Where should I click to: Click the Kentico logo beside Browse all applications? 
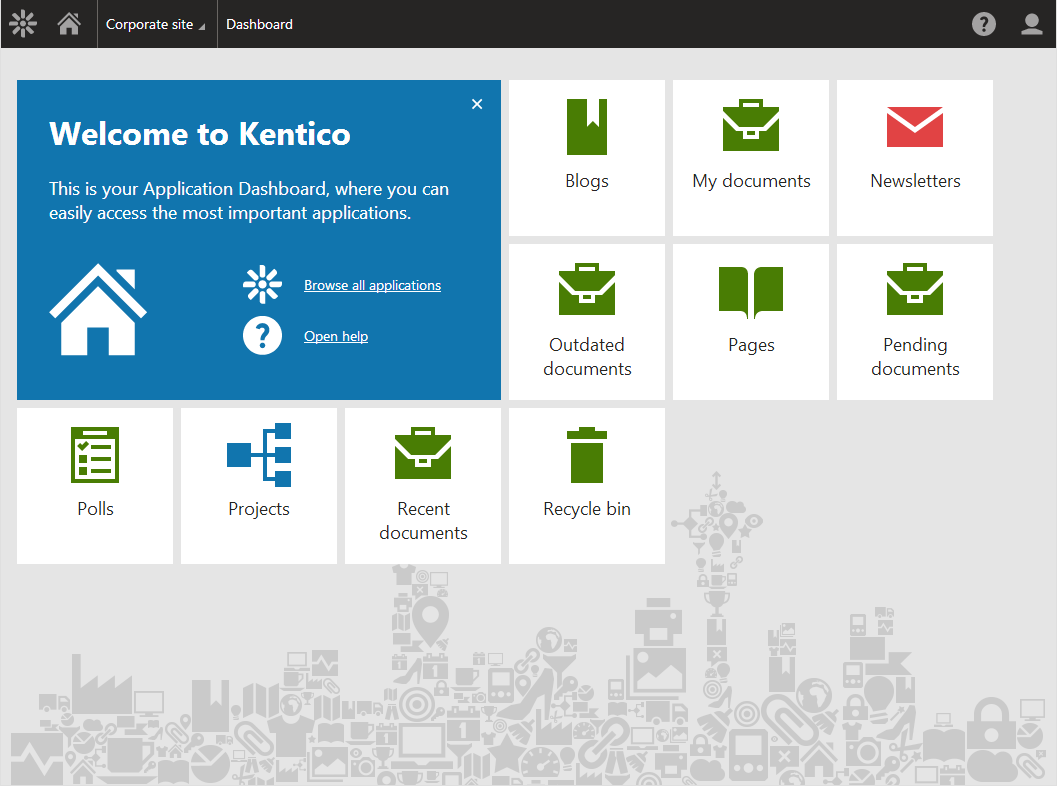[x=262, y=284]
